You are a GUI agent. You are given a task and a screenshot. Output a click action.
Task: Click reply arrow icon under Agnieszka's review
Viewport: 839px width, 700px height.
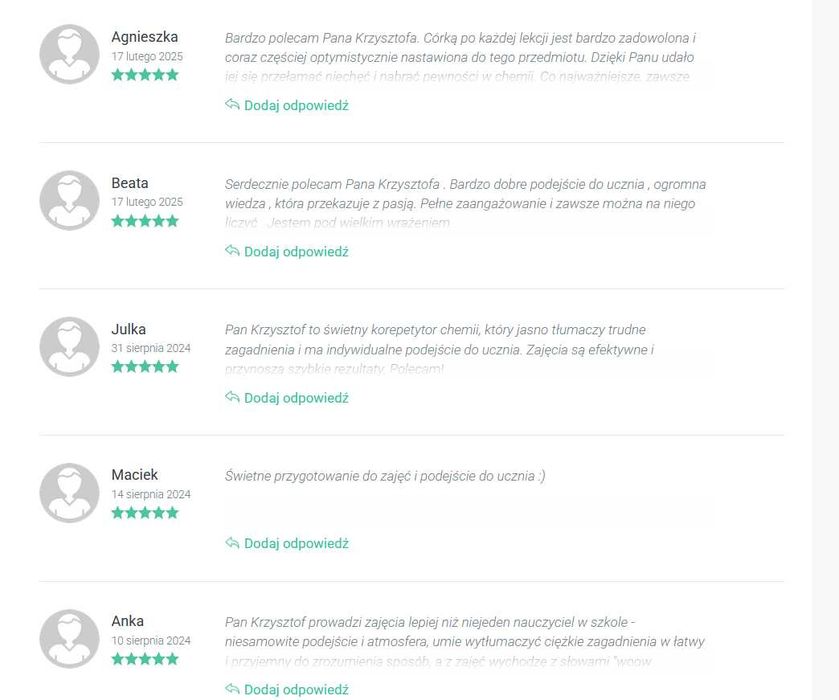[x=232, y=105]
